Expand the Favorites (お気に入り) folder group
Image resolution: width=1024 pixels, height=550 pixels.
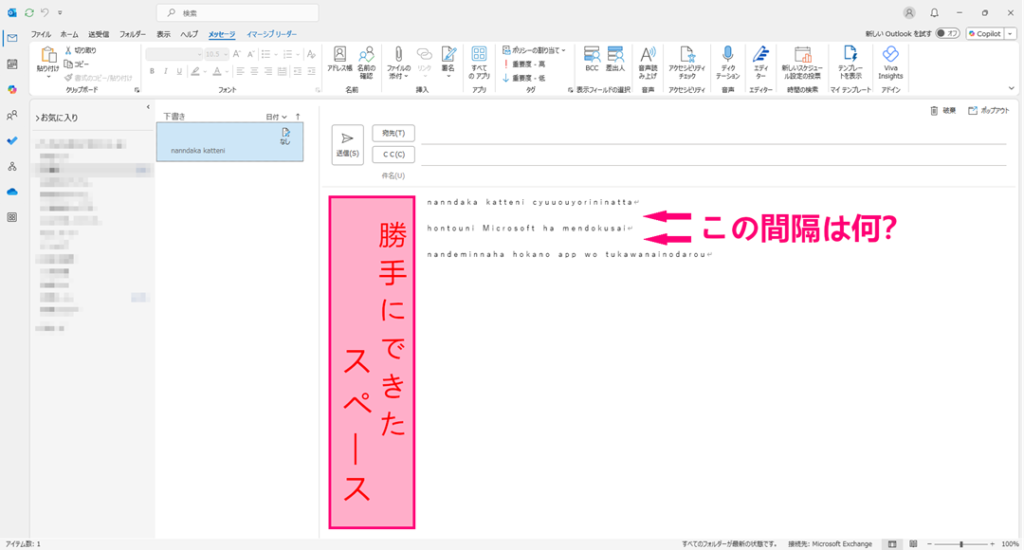38,118
